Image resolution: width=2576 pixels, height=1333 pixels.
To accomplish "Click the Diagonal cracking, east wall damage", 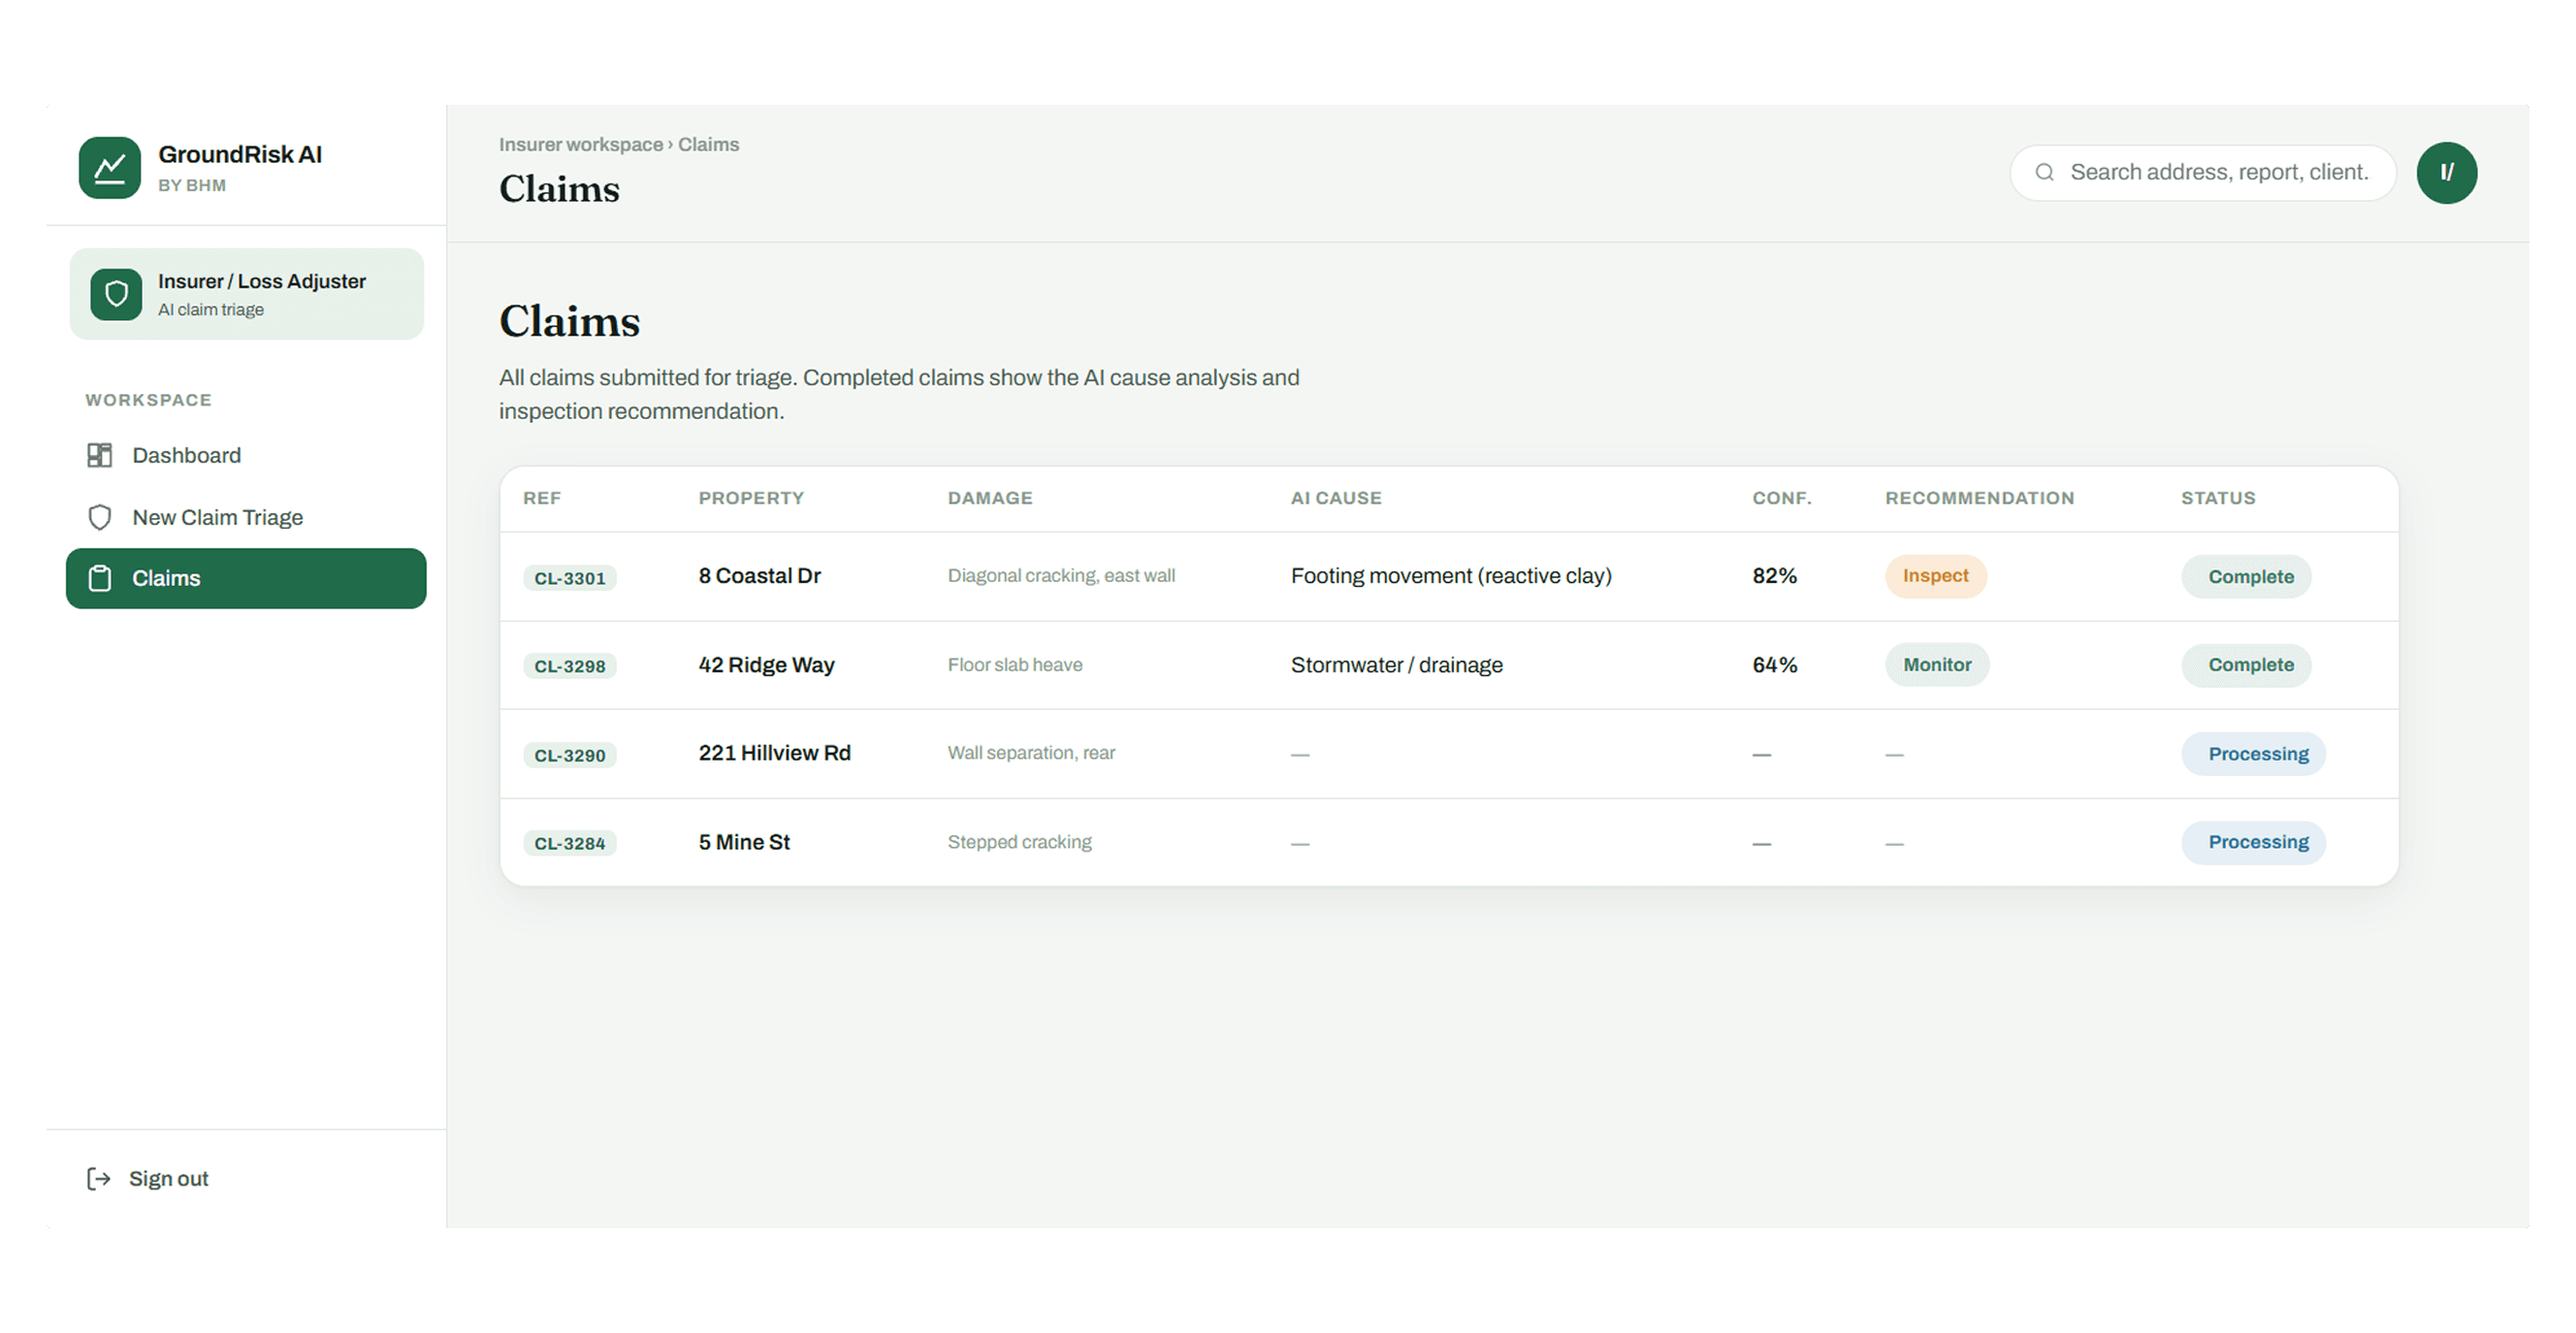I will (1061, 576).
